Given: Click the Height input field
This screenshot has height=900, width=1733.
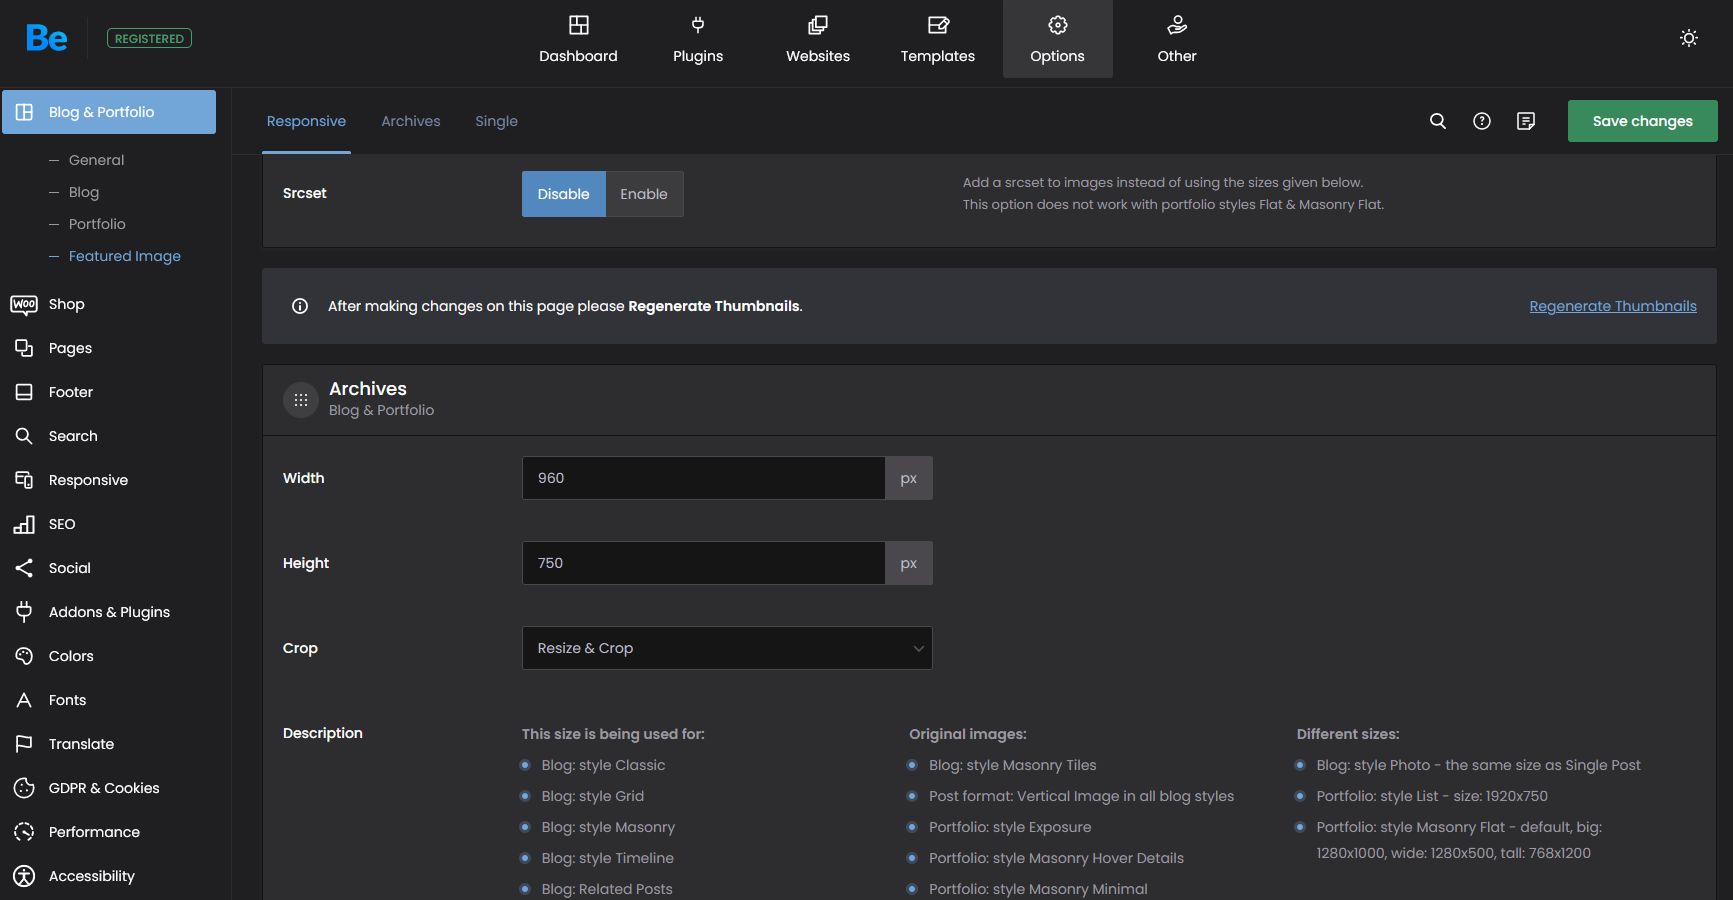Looking at the screenshot, I should [x=703, y=563].
